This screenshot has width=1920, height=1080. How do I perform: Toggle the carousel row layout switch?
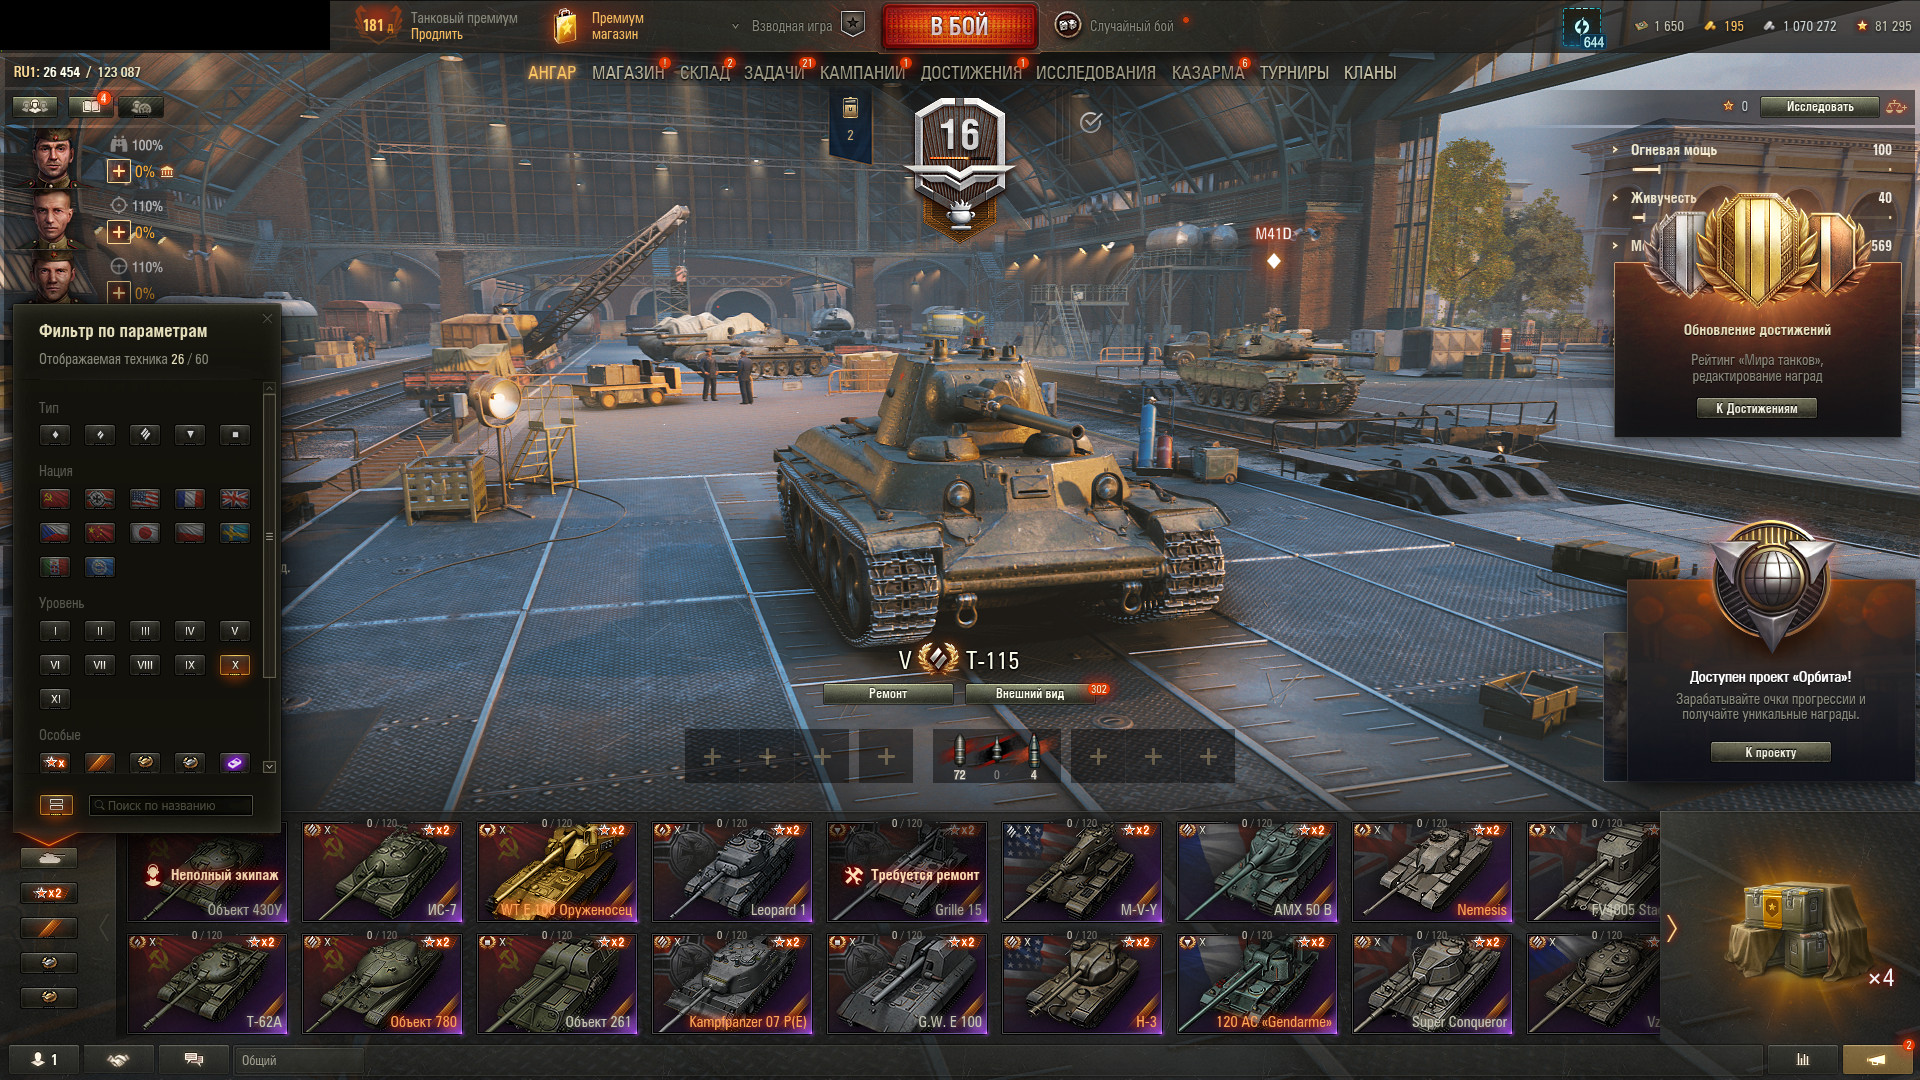coord(56,805)
